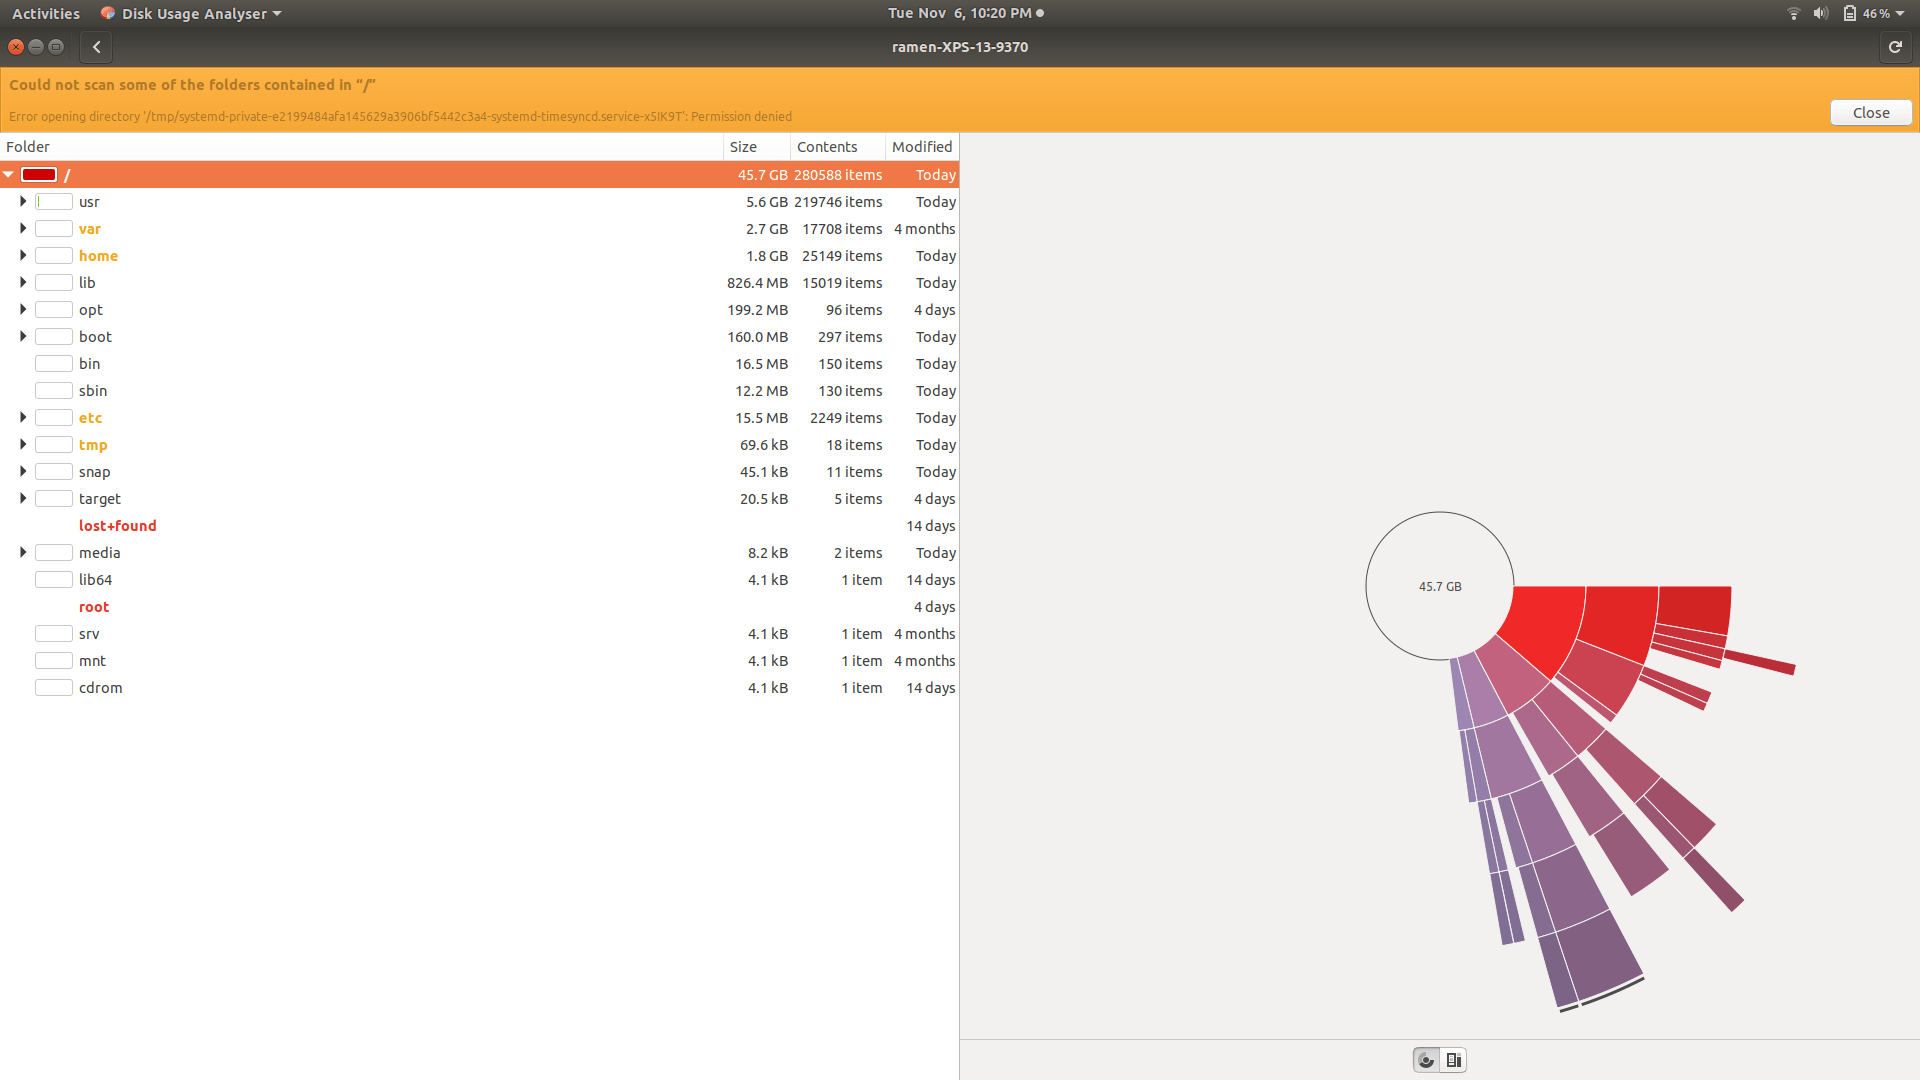Sort folders by the Size column
The image size is (1920, 1080).
pyautogui.click(x=744, y=146)
